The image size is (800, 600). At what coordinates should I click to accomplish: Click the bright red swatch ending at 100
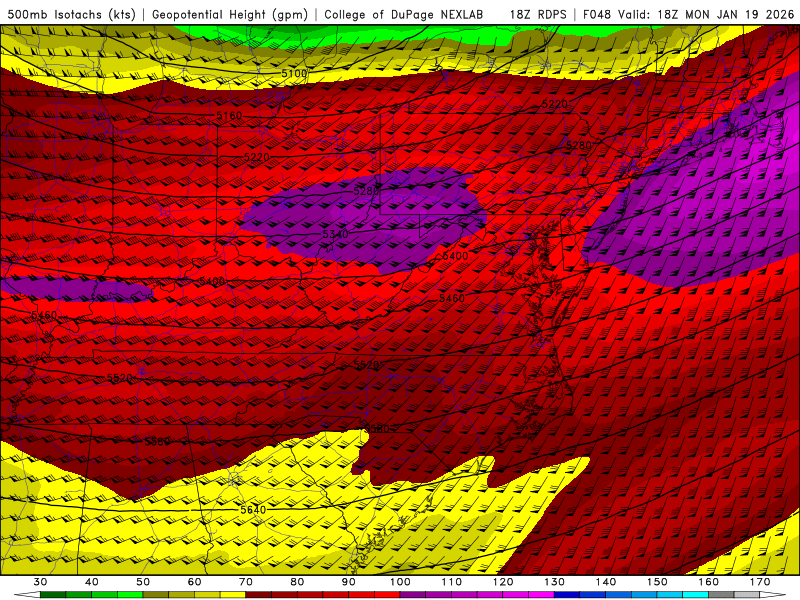coord(387,595)
